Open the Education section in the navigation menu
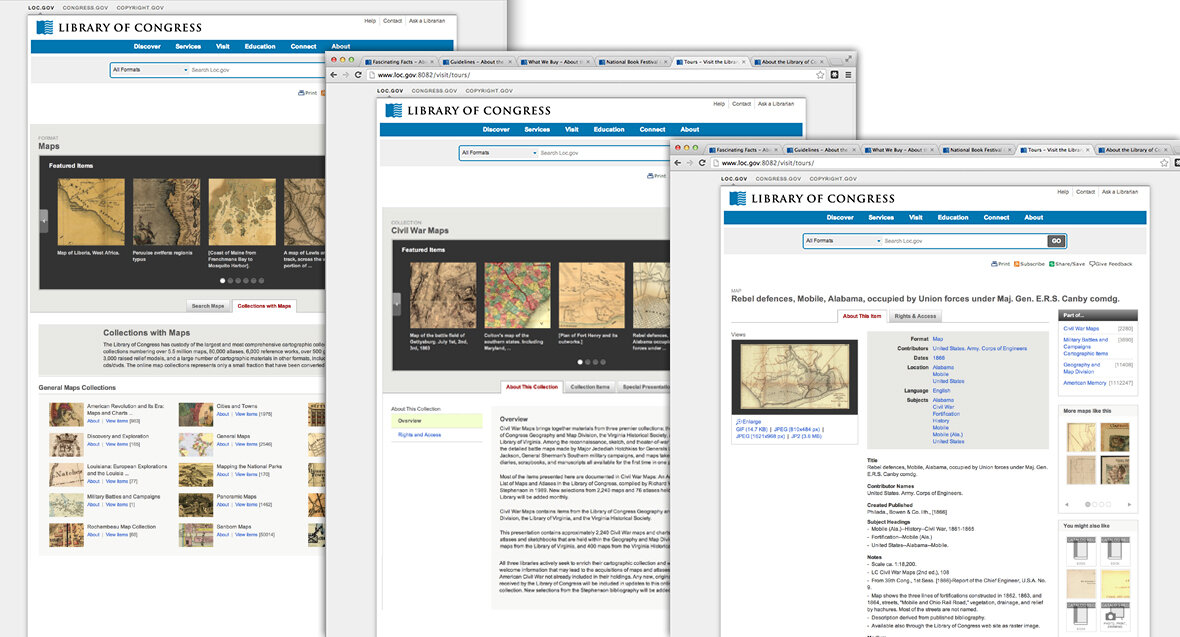The width and height of the screenshot is (1180, 637). point(953,217)
